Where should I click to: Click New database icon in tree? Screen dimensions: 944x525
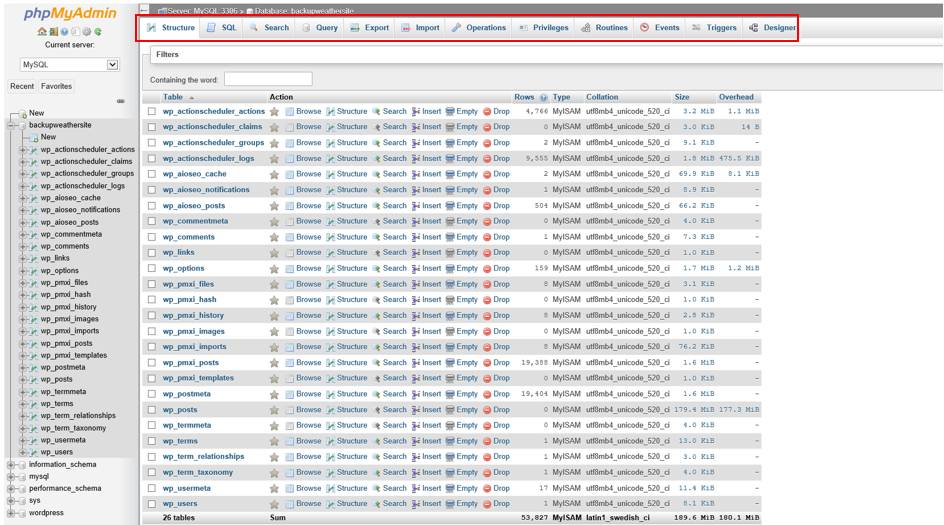tap(23, 113)
